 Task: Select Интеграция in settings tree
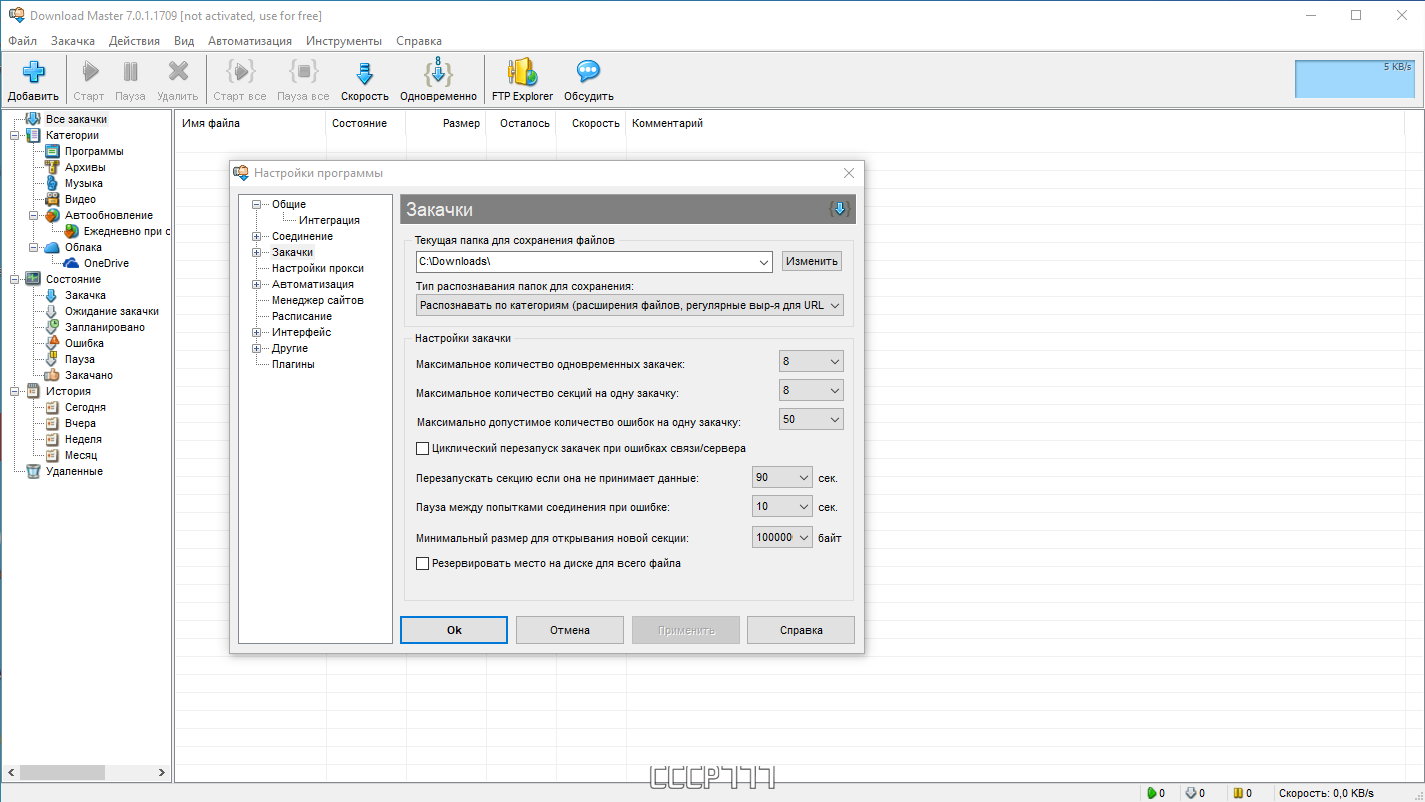tap(329, 220)
